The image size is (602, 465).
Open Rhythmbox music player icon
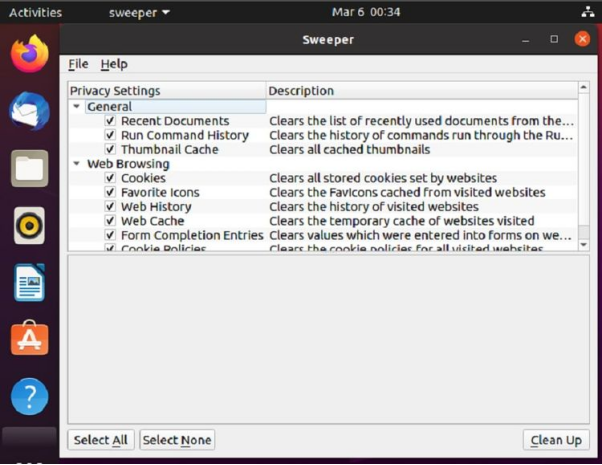(x=30, y=225)
